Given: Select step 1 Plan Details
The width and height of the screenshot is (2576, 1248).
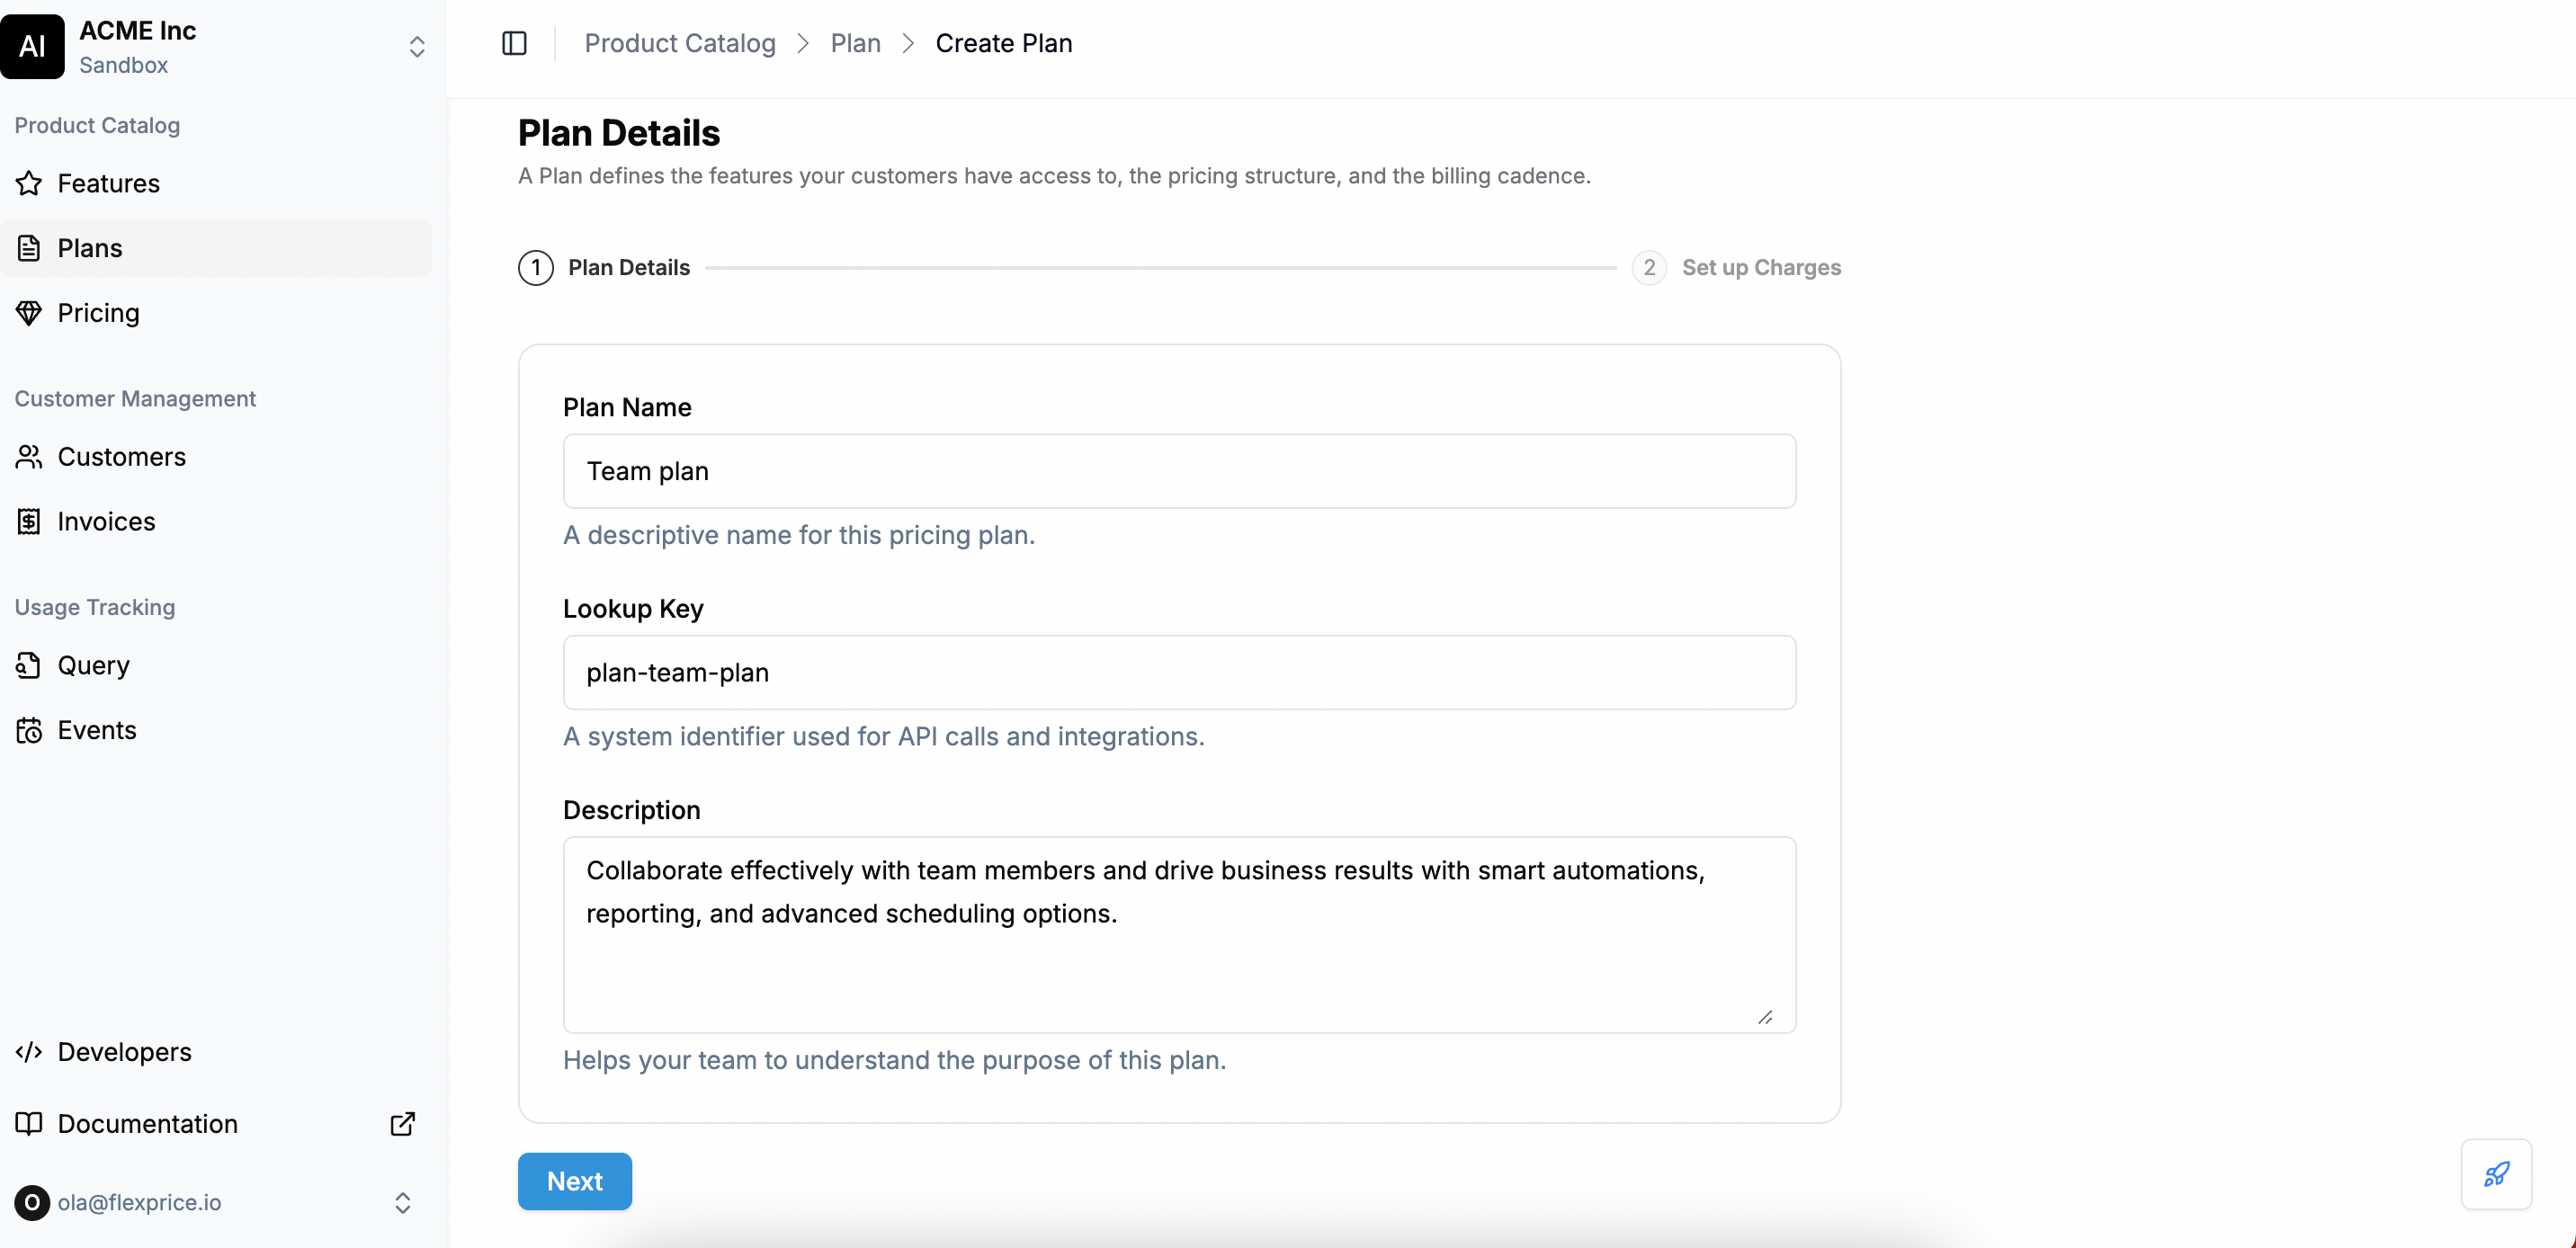Looking at the screenshot, I should [604, 267].
